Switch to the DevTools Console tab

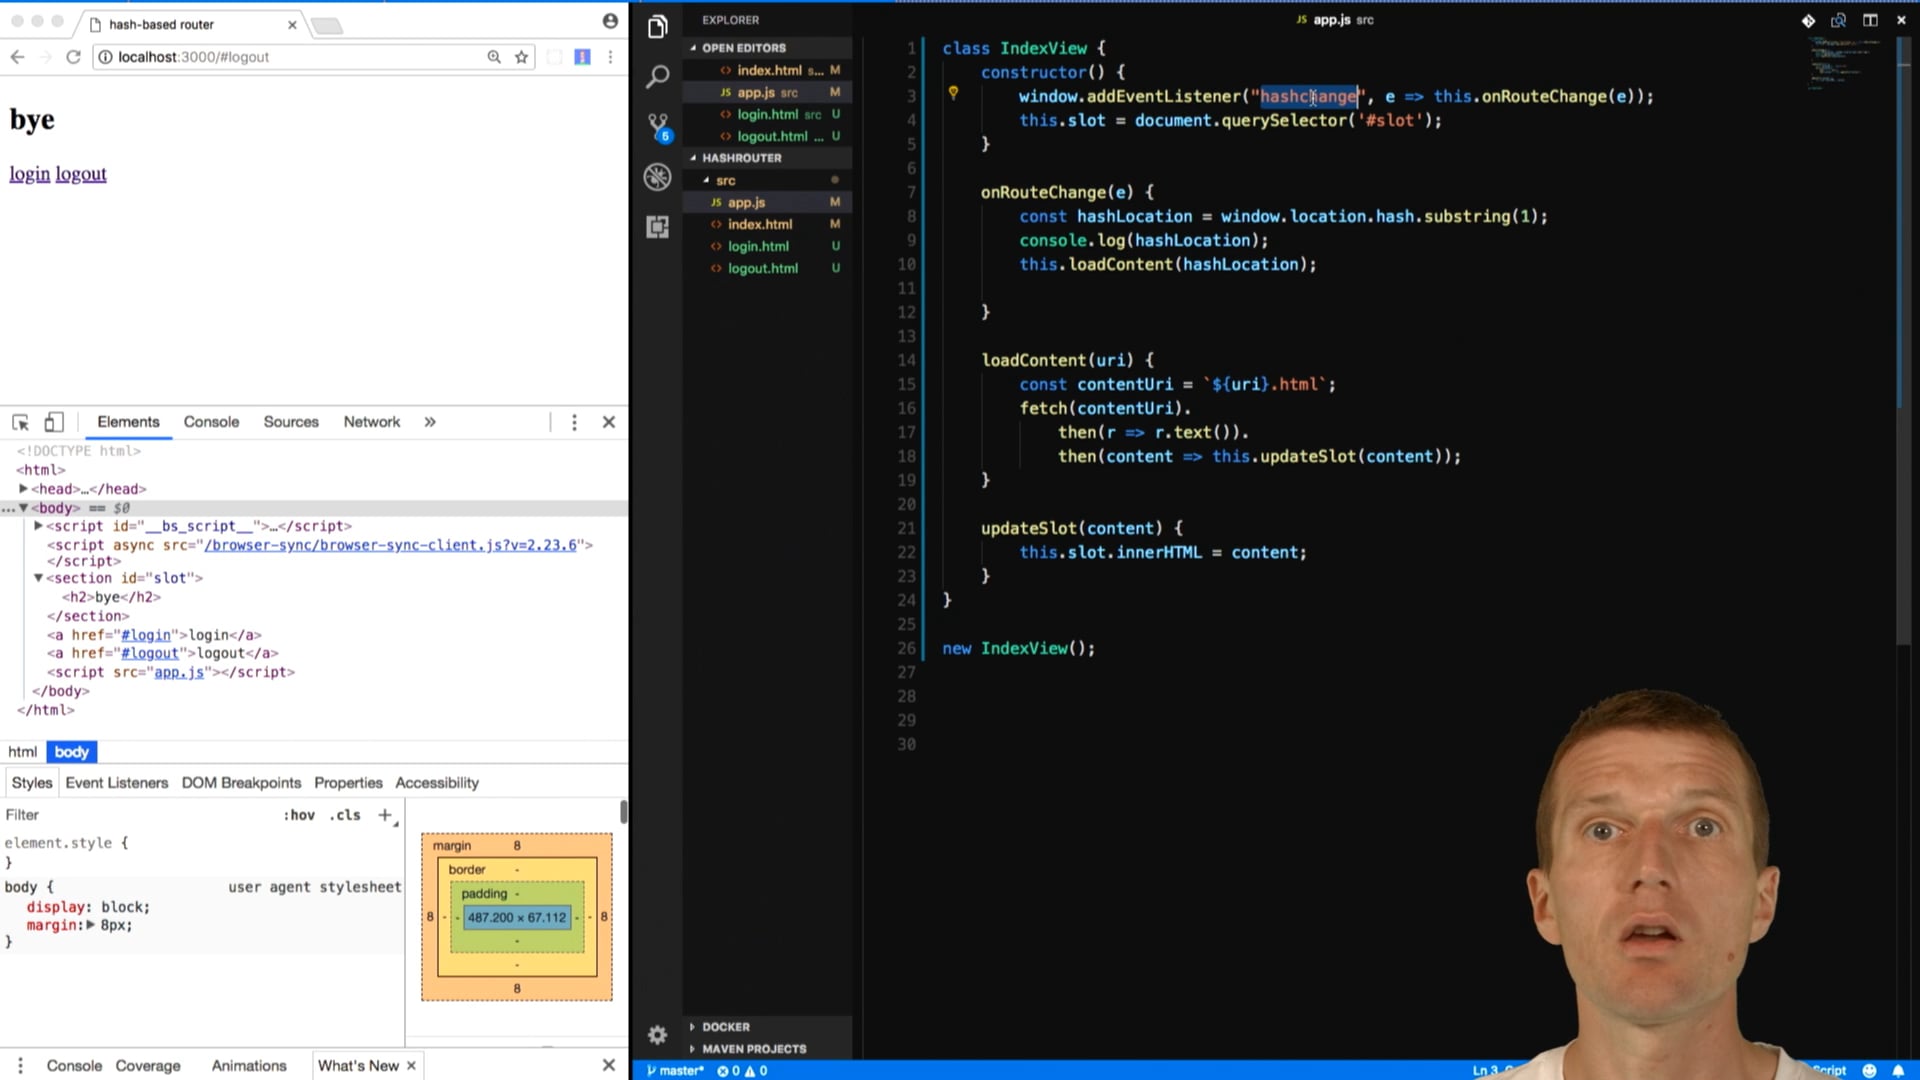coord(211,422)
